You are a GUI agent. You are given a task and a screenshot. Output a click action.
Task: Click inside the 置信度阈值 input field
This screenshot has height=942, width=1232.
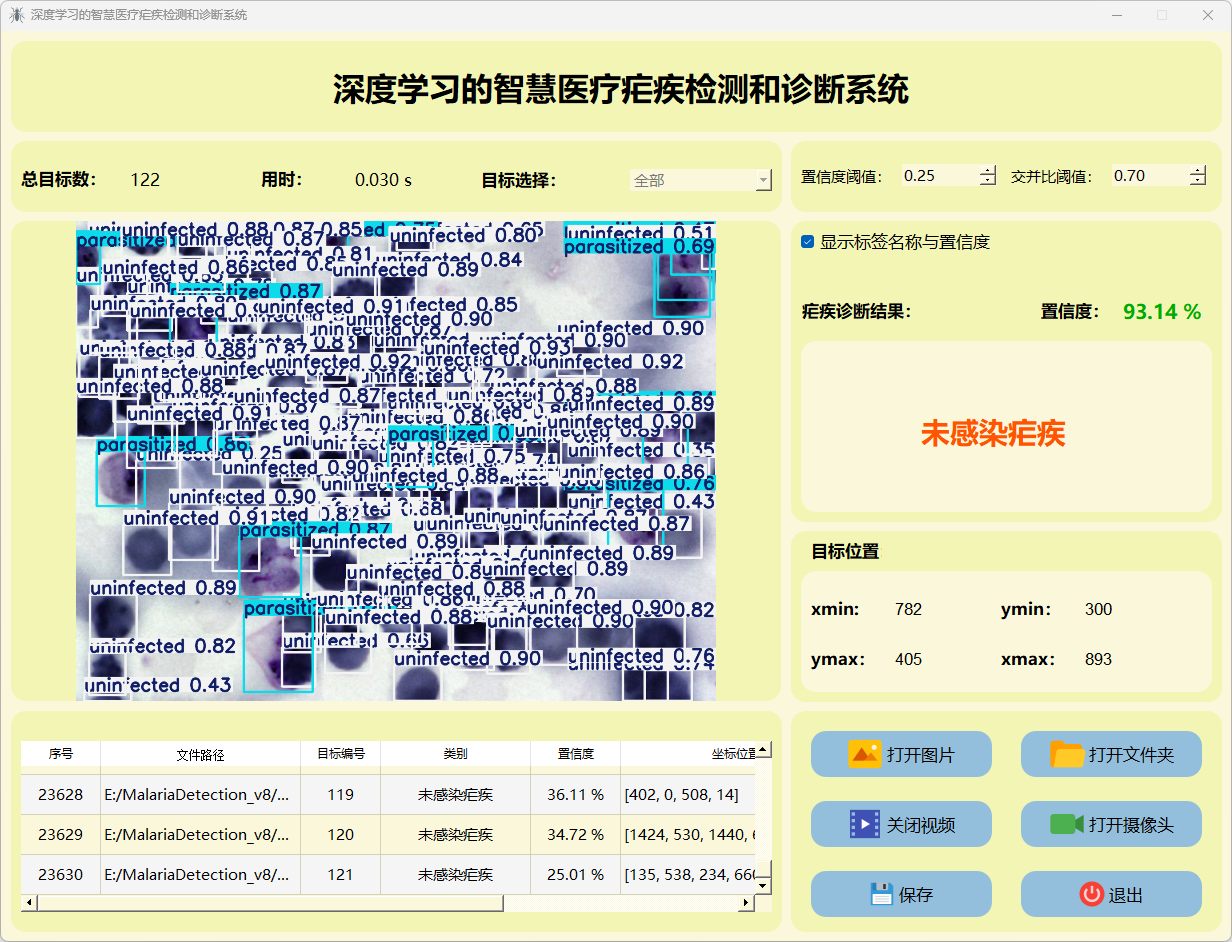(938, 176)
